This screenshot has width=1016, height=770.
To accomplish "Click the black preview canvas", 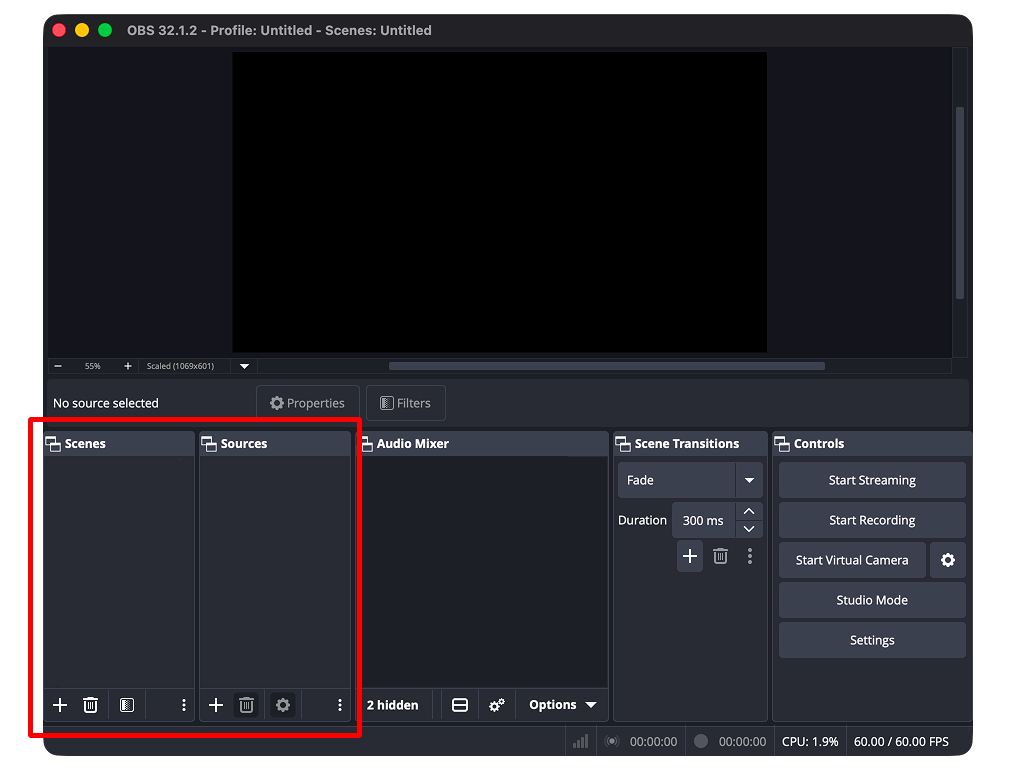I will [500, 202].
